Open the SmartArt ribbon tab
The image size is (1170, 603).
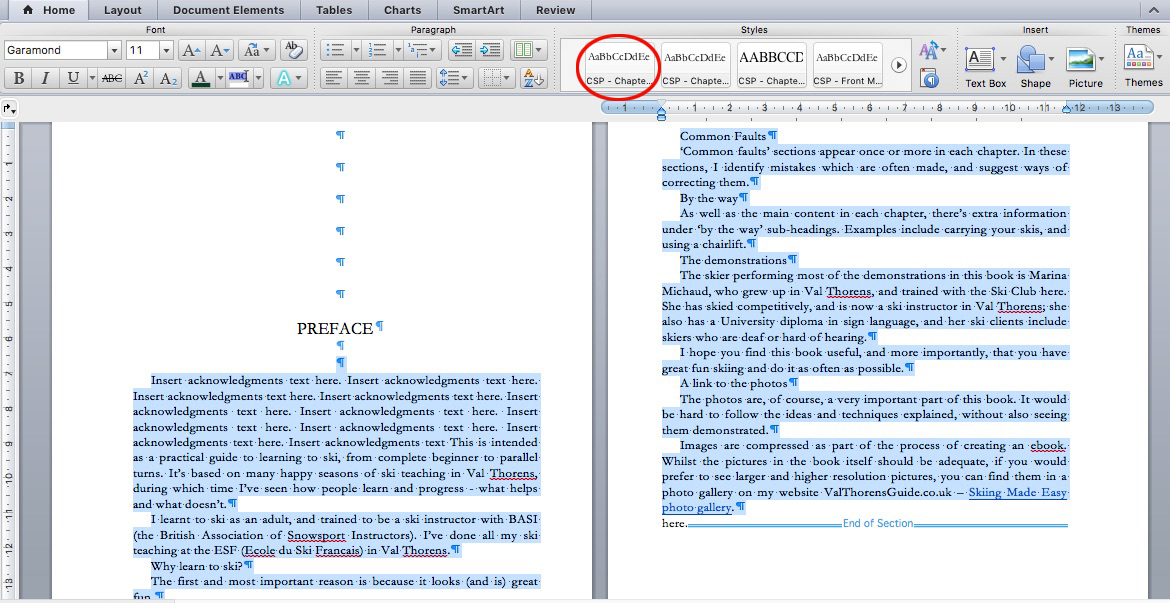477,10
